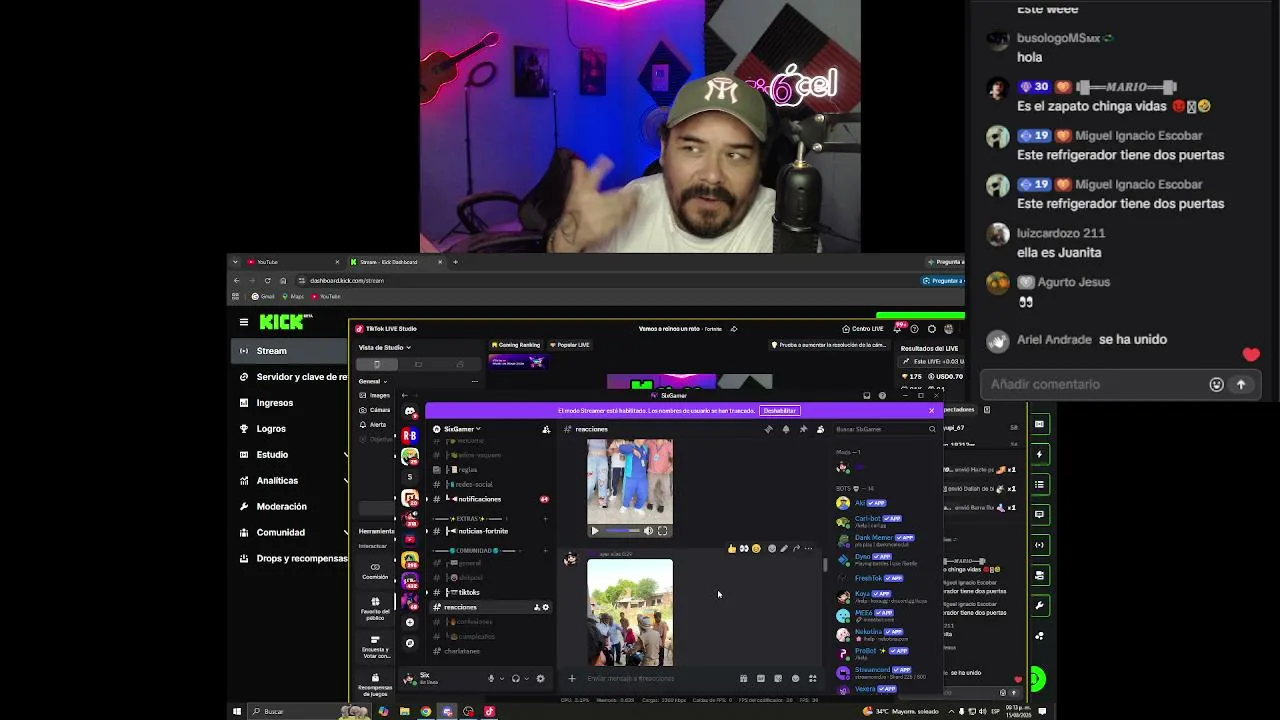The image size is (1280, 720).
Task: Make the Discord video fullscreen
Action: [x=662, y=531]
